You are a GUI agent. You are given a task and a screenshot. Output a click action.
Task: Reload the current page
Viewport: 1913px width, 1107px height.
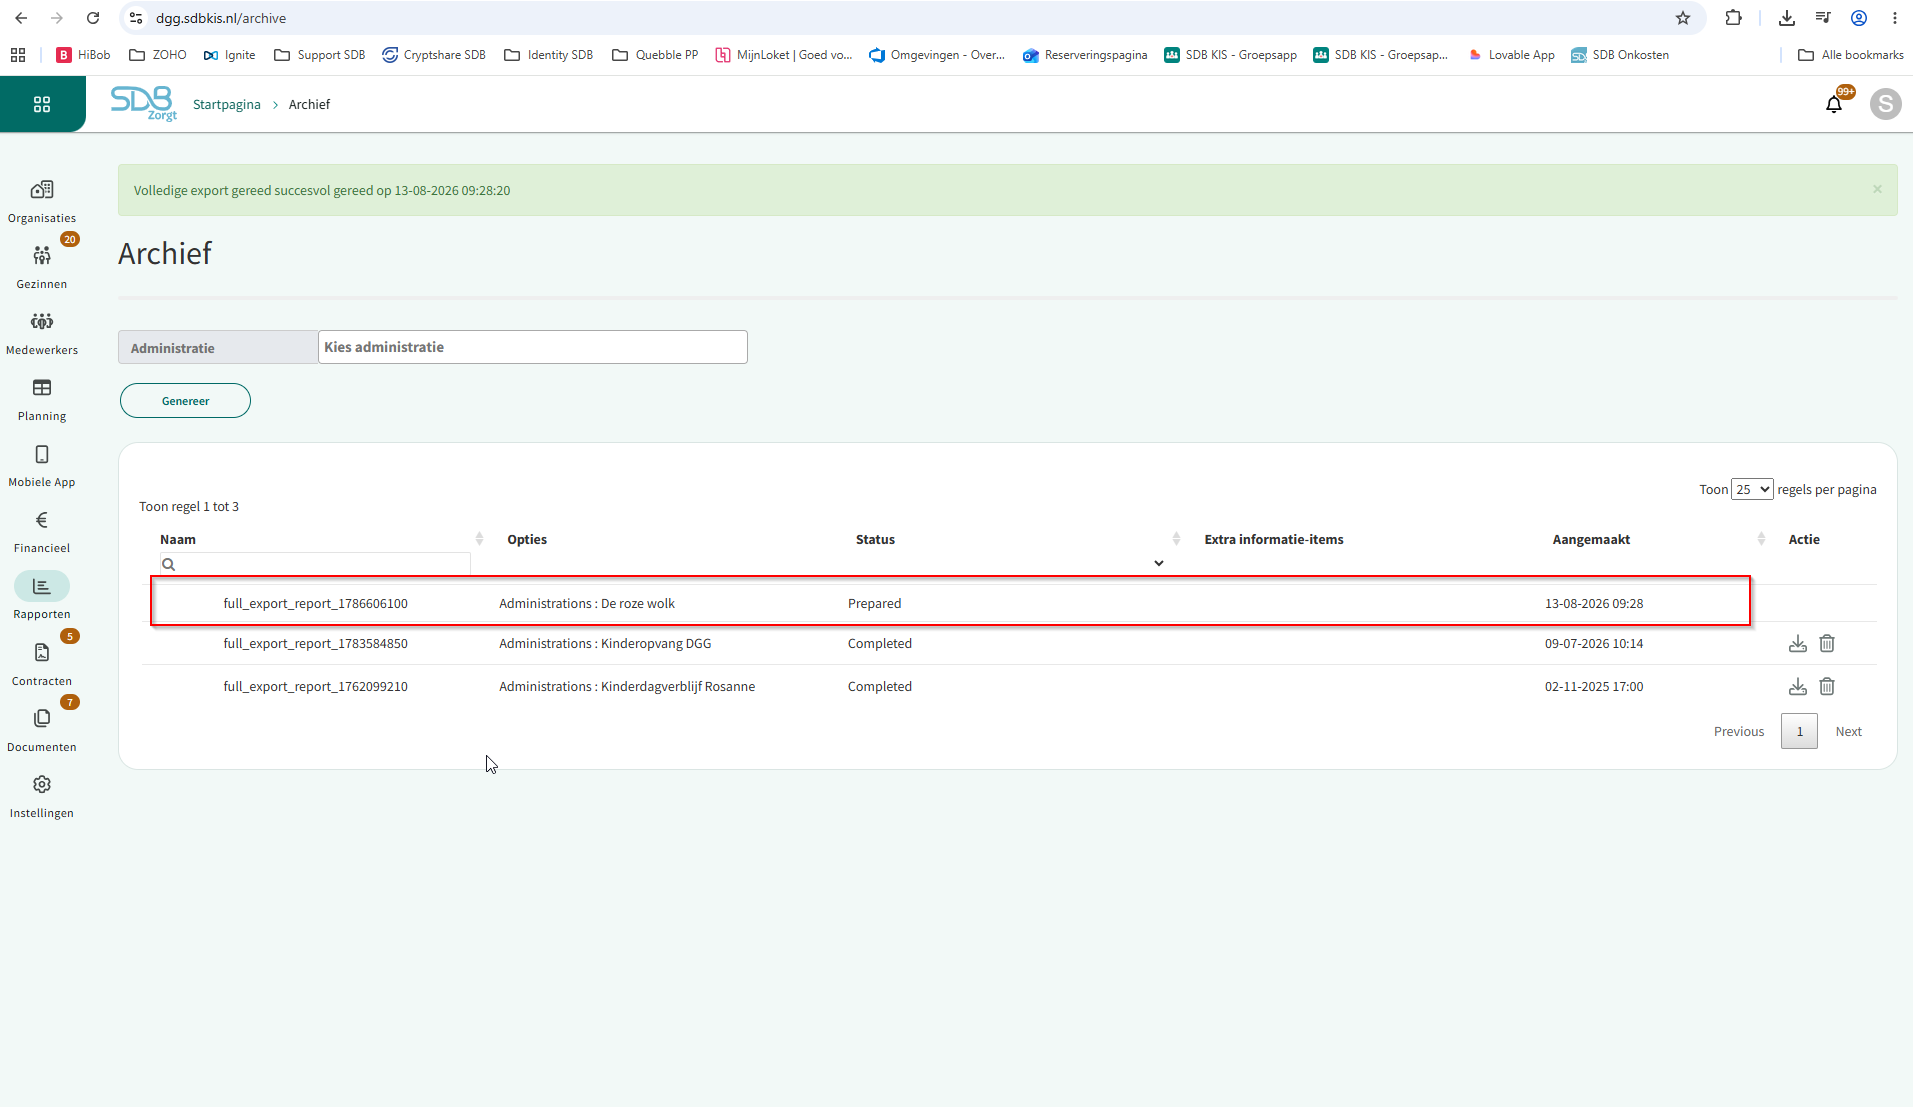pyautogui.click(x=93, y=18)
